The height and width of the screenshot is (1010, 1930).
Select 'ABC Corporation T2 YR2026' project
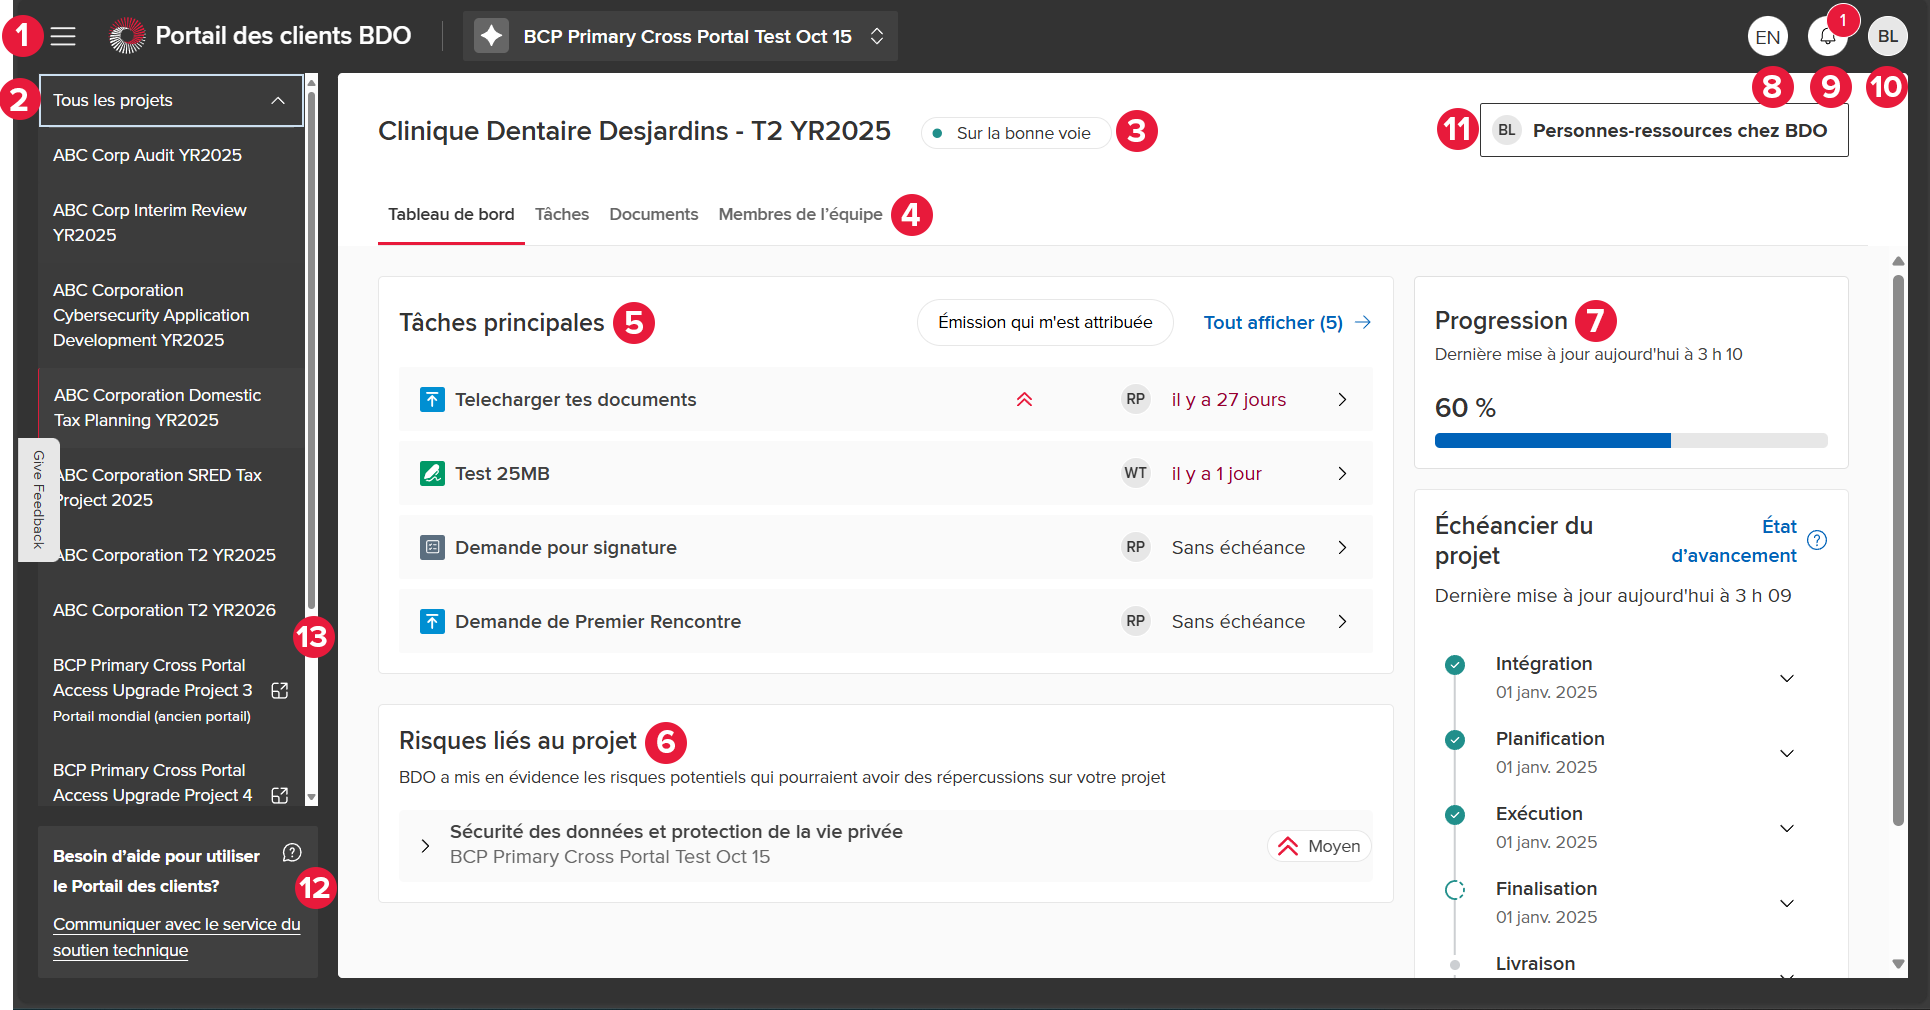click(171, 610)
